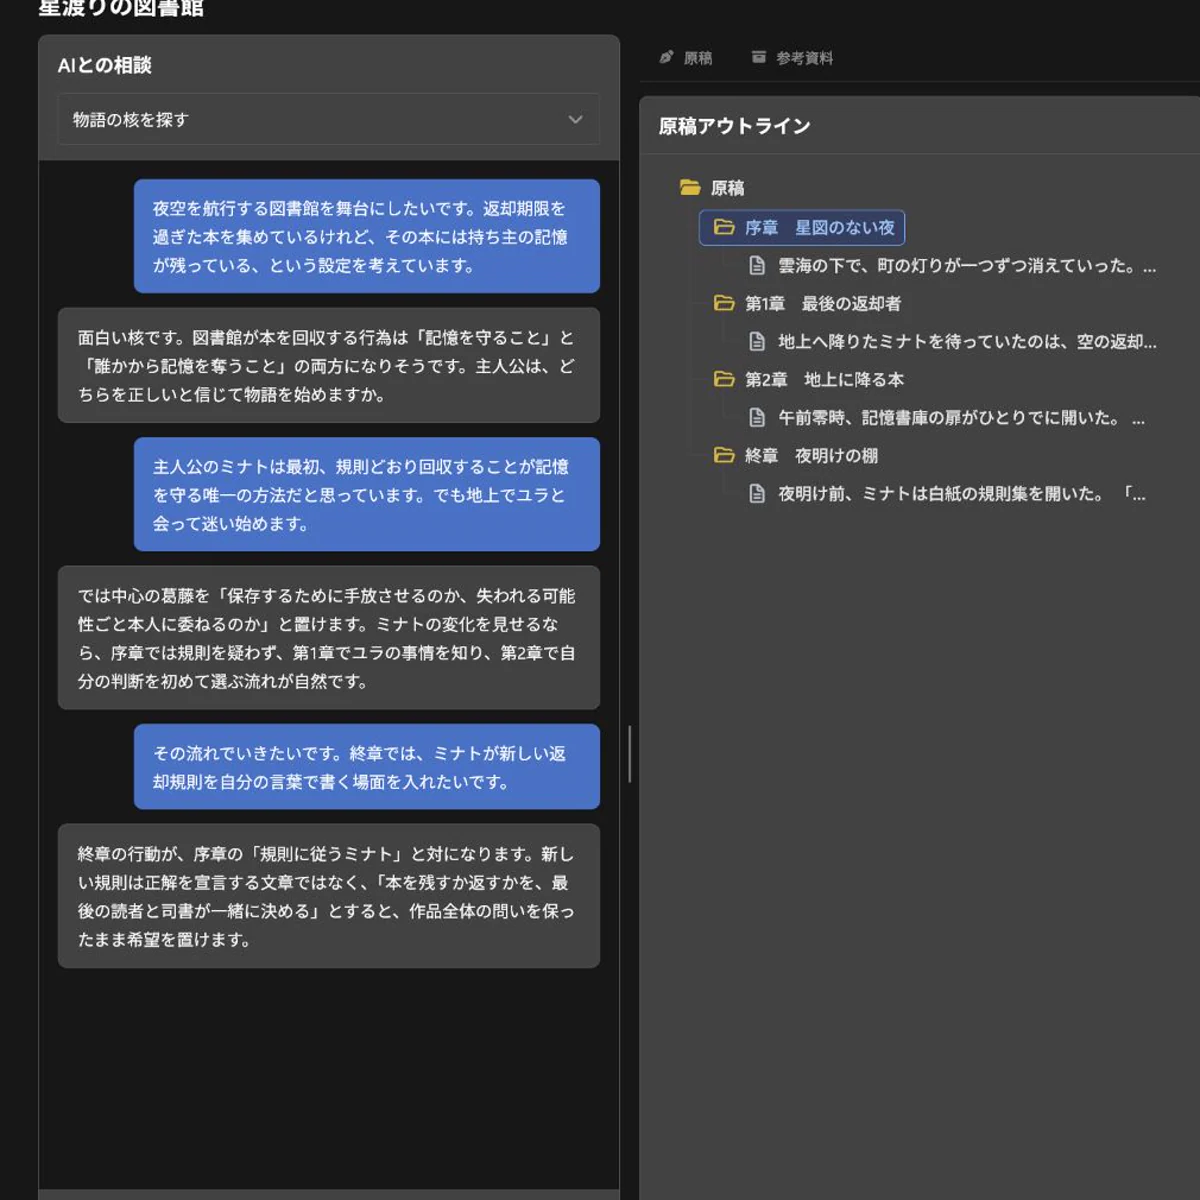This screenshot has width=1200, height=1200.
Task: Click the AI reply starting では中心の葛藤を
Action: [328, 638]
